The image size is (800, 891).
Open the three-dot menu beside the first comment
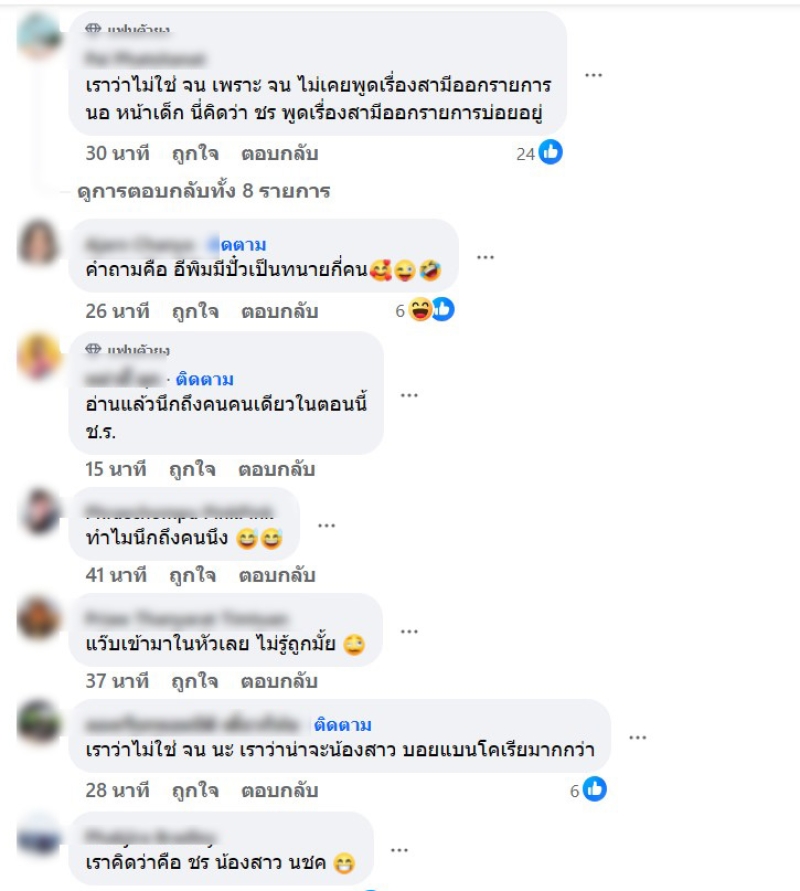593,75
